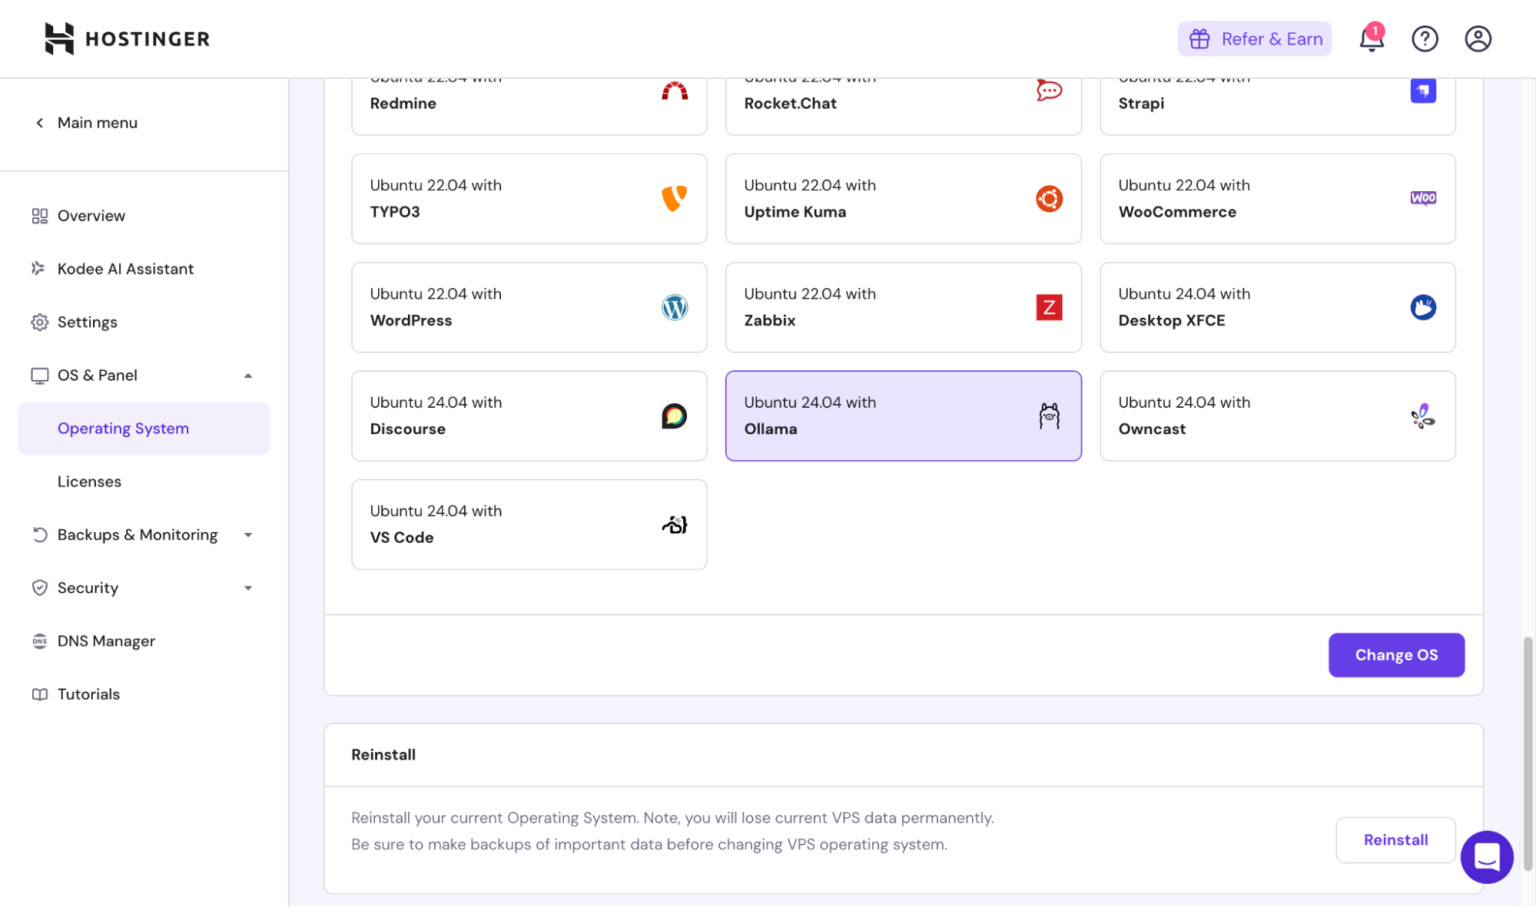Click the TYPO3 orange logo icon
This screenshot has width=1536, height=907.
coord(674,198)
